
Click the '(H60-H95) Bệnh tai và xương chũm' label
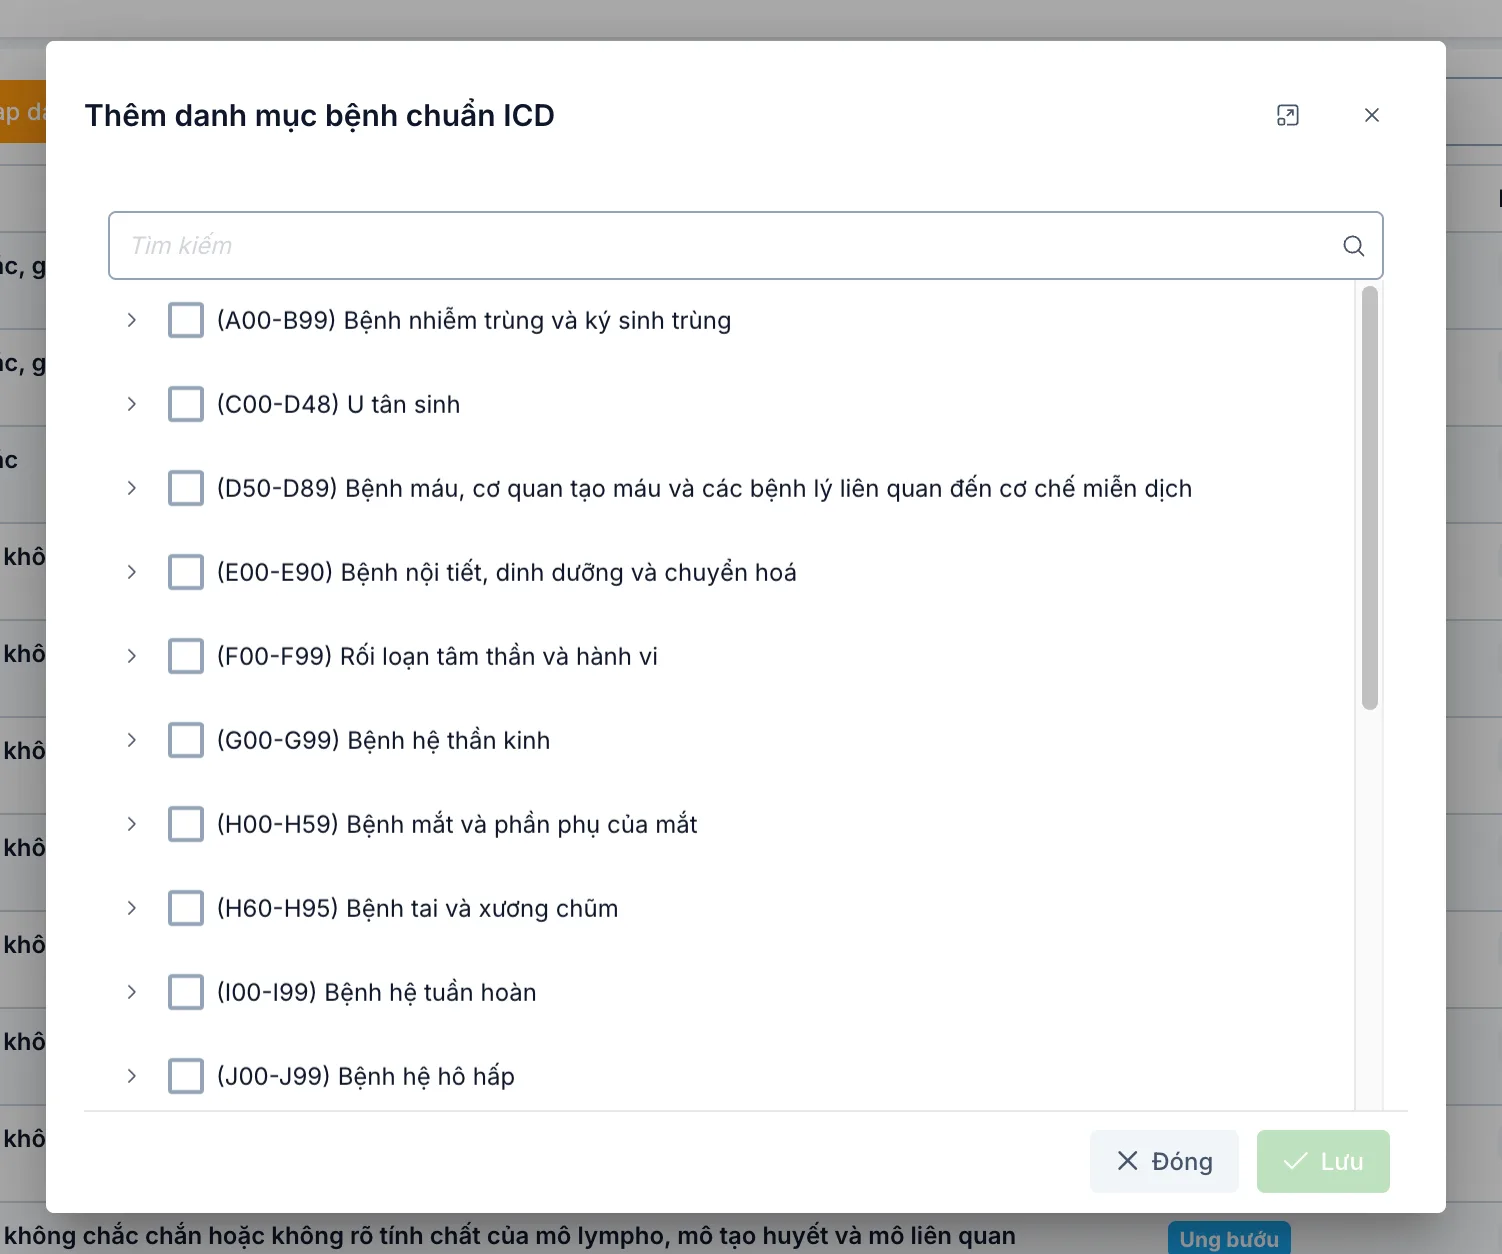pyautogui.click(x=418, y=908)
